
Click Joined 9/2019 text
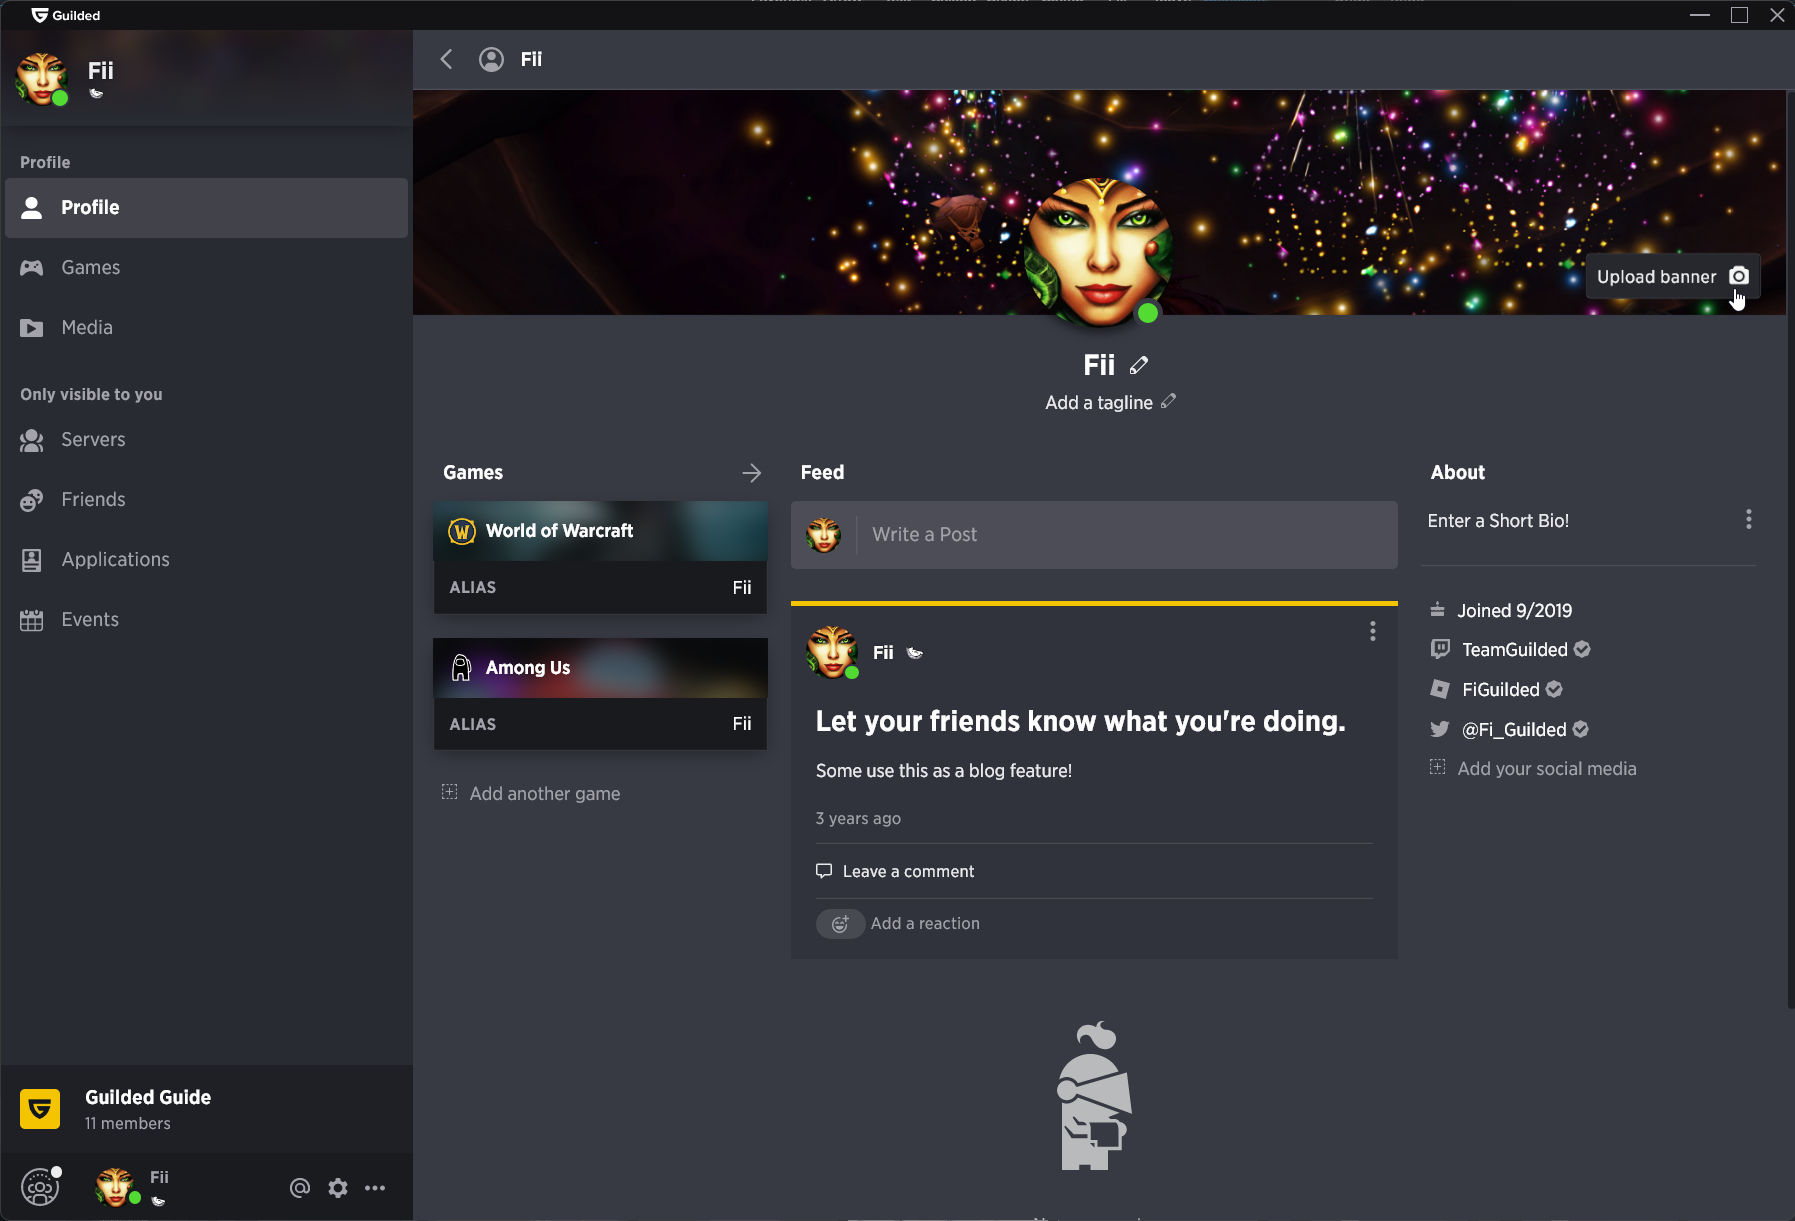tap(1514, 610)
